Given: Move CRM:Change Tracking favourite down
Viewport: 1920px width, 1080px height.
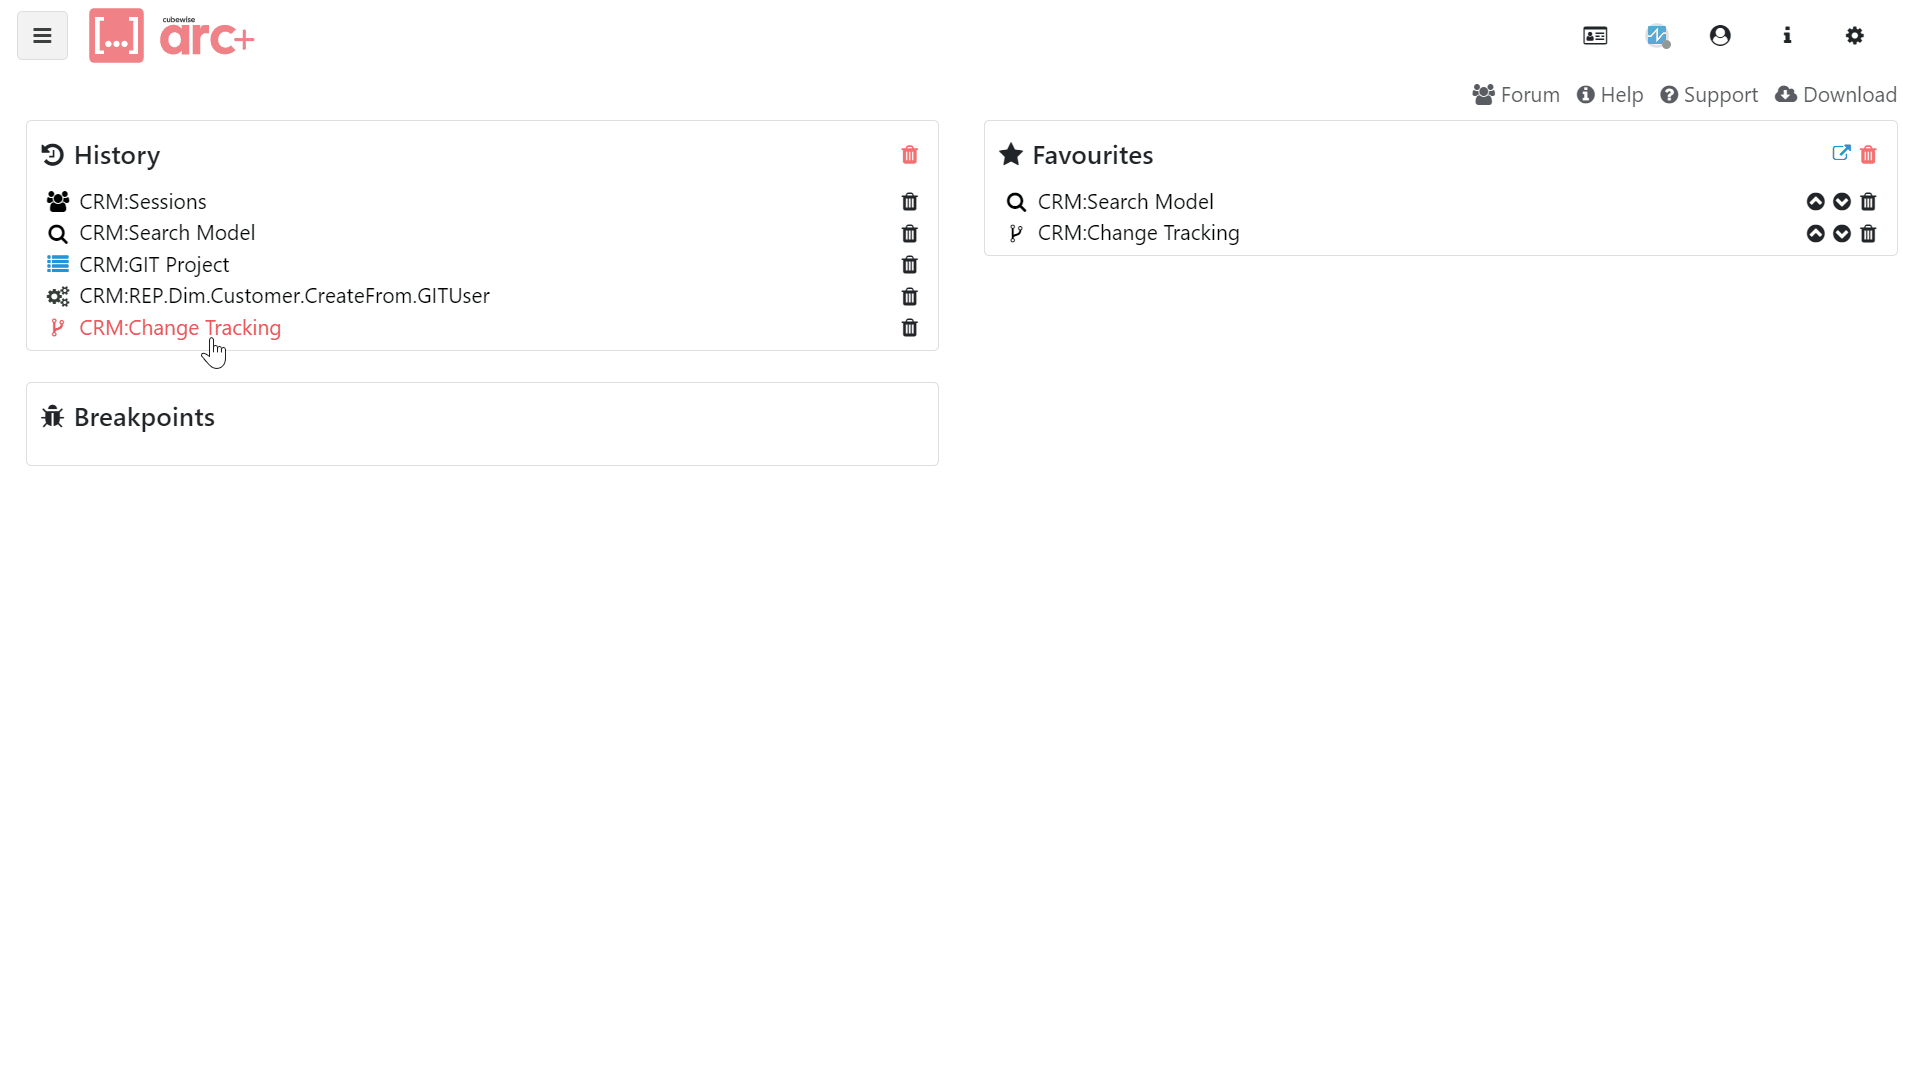Looking at the screenshot, I should 1842,234.
